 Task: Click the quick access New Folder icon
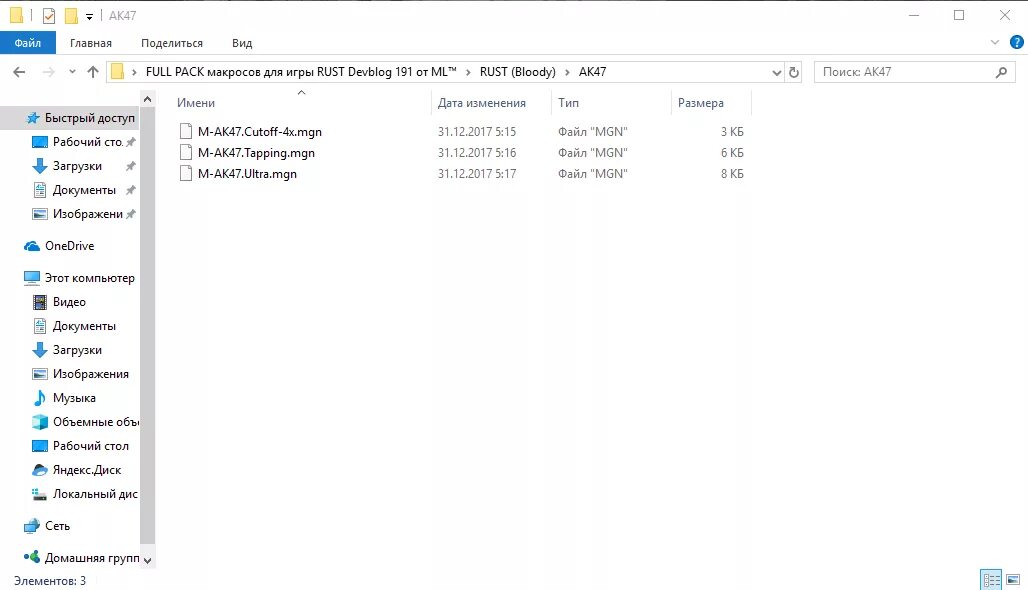click(x=71, y=15)
